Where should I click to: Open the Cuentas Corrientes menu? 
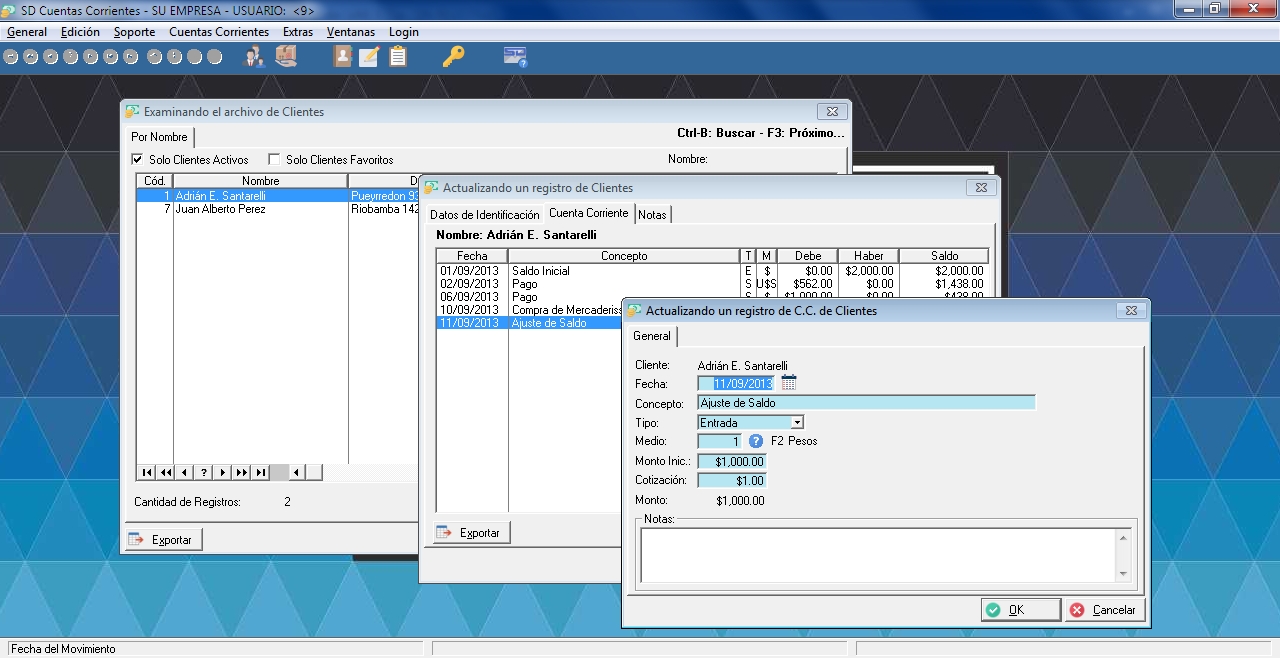tap(218, 32)
